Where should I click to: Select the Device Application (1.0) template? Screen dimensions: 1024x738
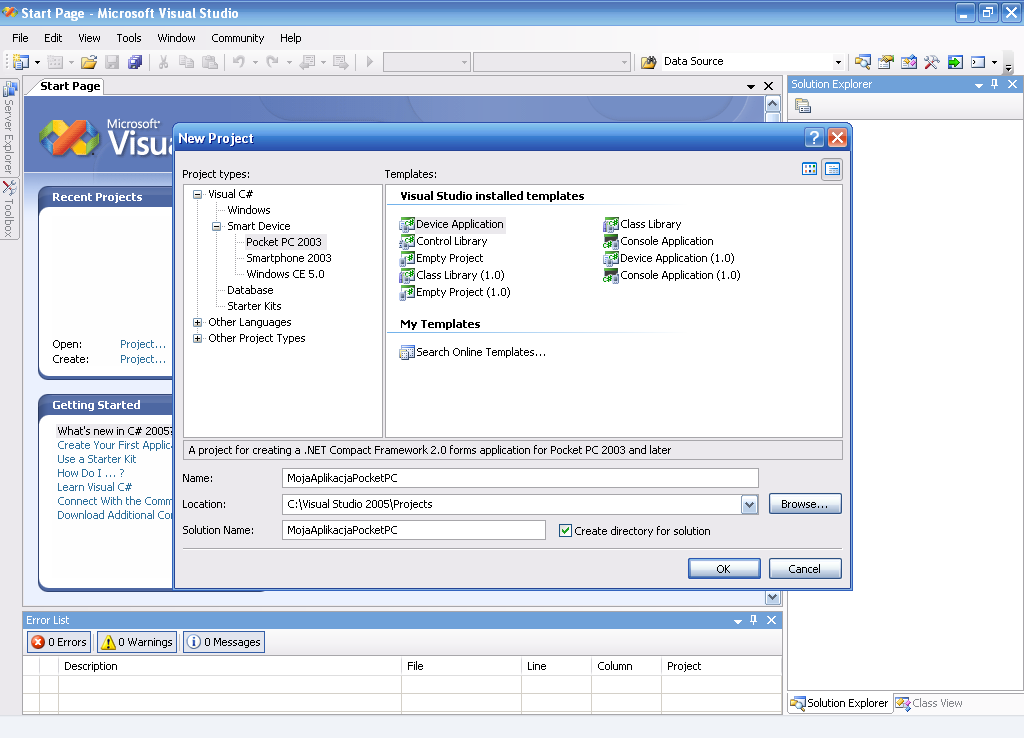(669, 259)
